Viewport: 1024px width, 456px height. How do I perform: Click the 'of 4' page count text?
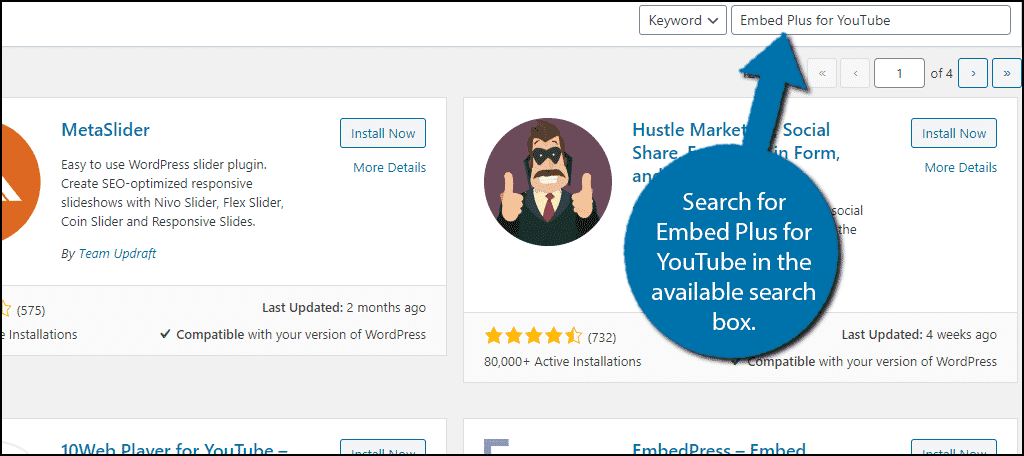(x=941, y=73)
